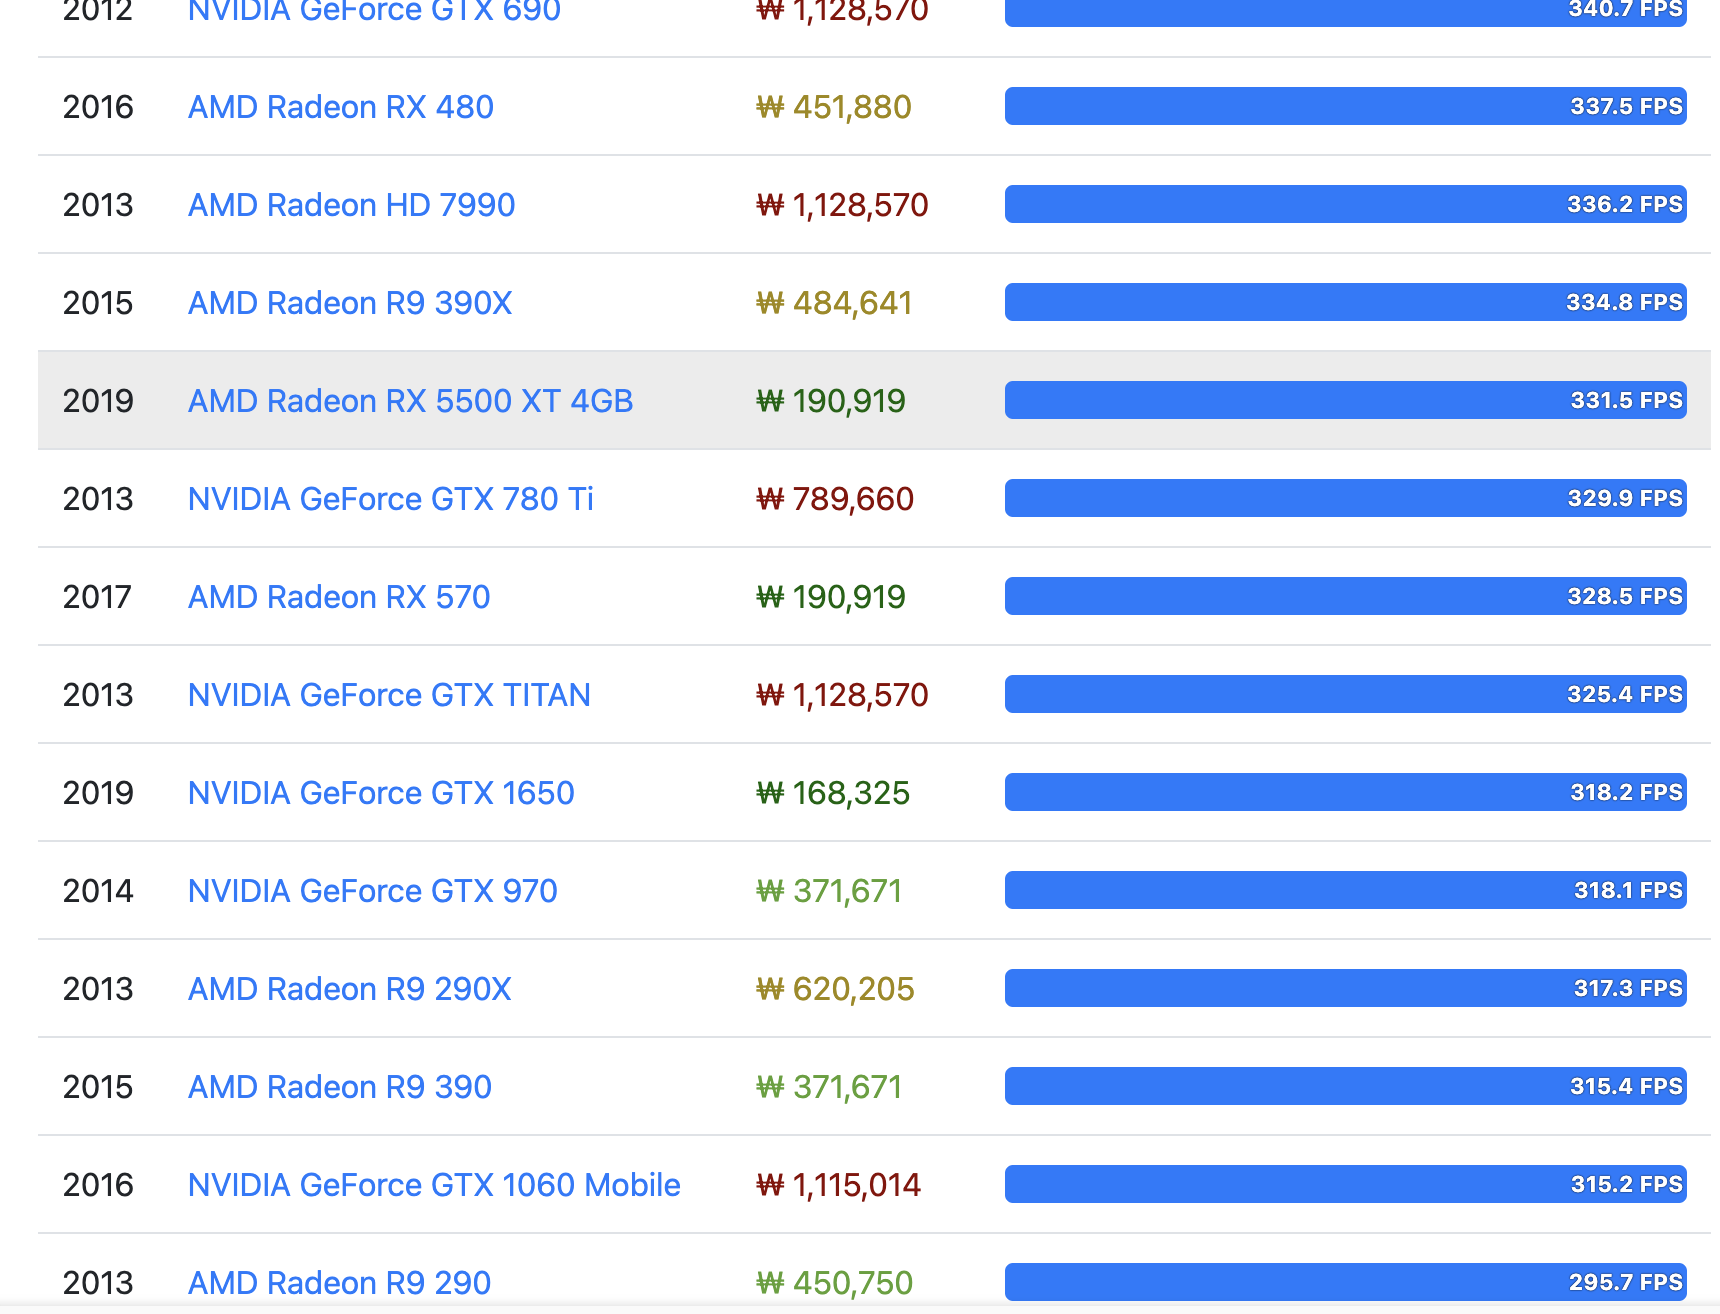Open the NVIDIA GeForce GTX 1650 link
1720x1314 pixels.
(x=381, y=793)
